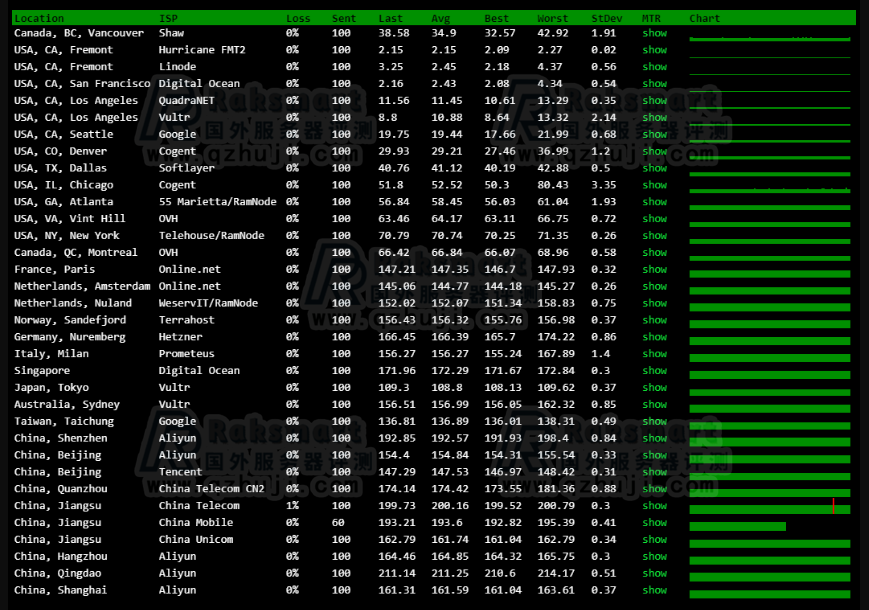Click the 'China, Hangzhou' location cell
Screen dimensions: 869x610
pos(60,556)
